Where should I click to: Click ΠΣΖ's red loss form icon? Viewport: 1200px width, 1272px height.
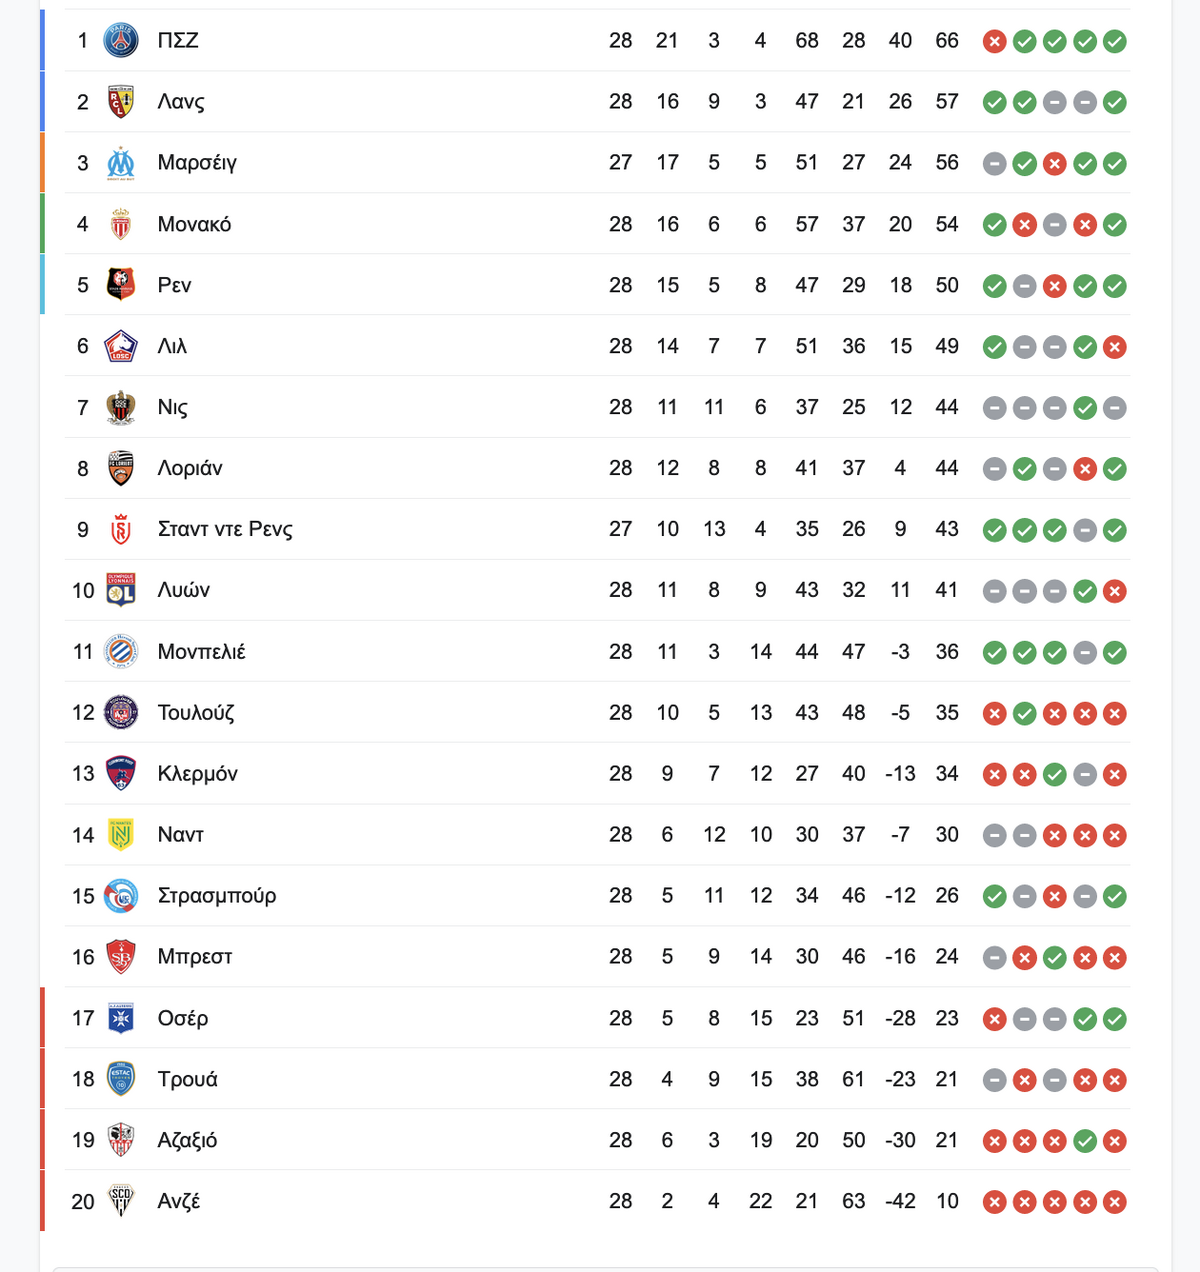point(994,41)
